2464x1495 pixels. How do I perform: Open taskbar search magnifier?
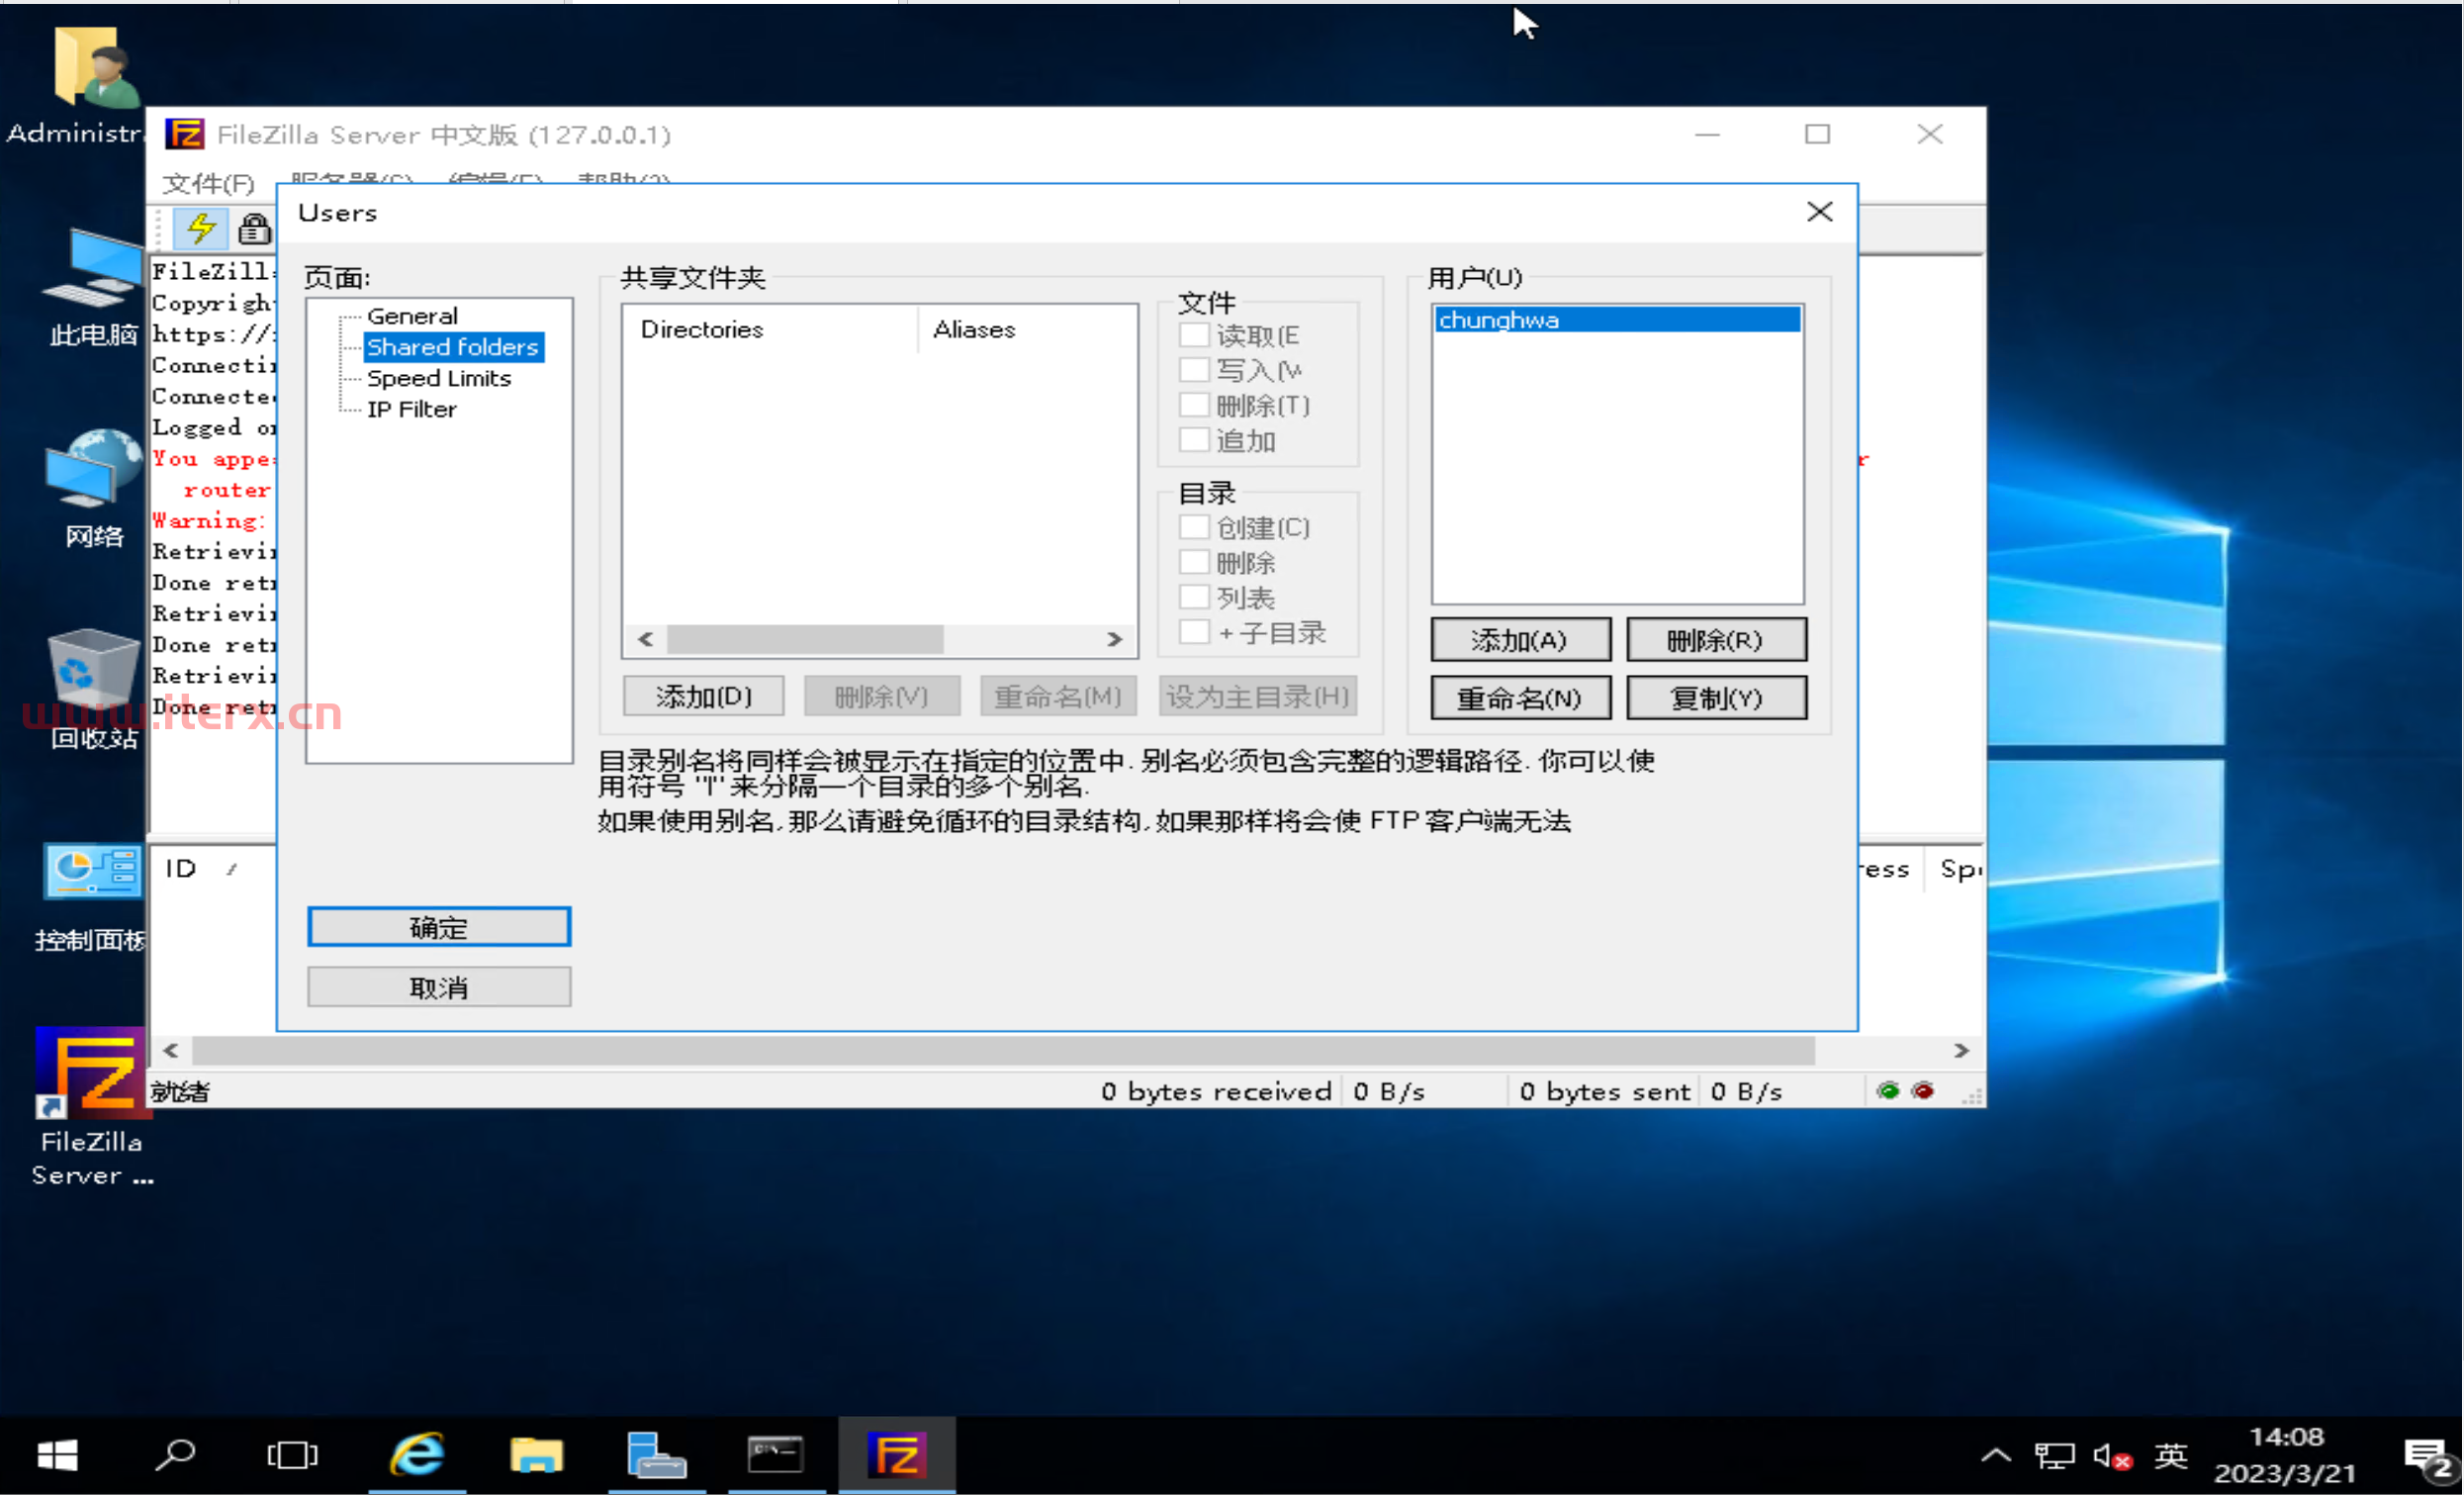tap(175, 1455)
